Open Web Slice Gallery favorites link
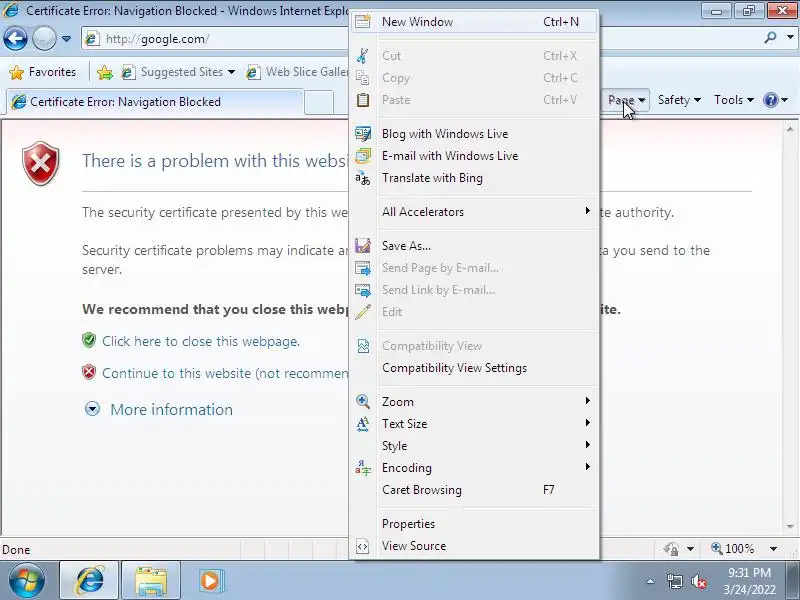800x600 pixels. coord(297,72)
